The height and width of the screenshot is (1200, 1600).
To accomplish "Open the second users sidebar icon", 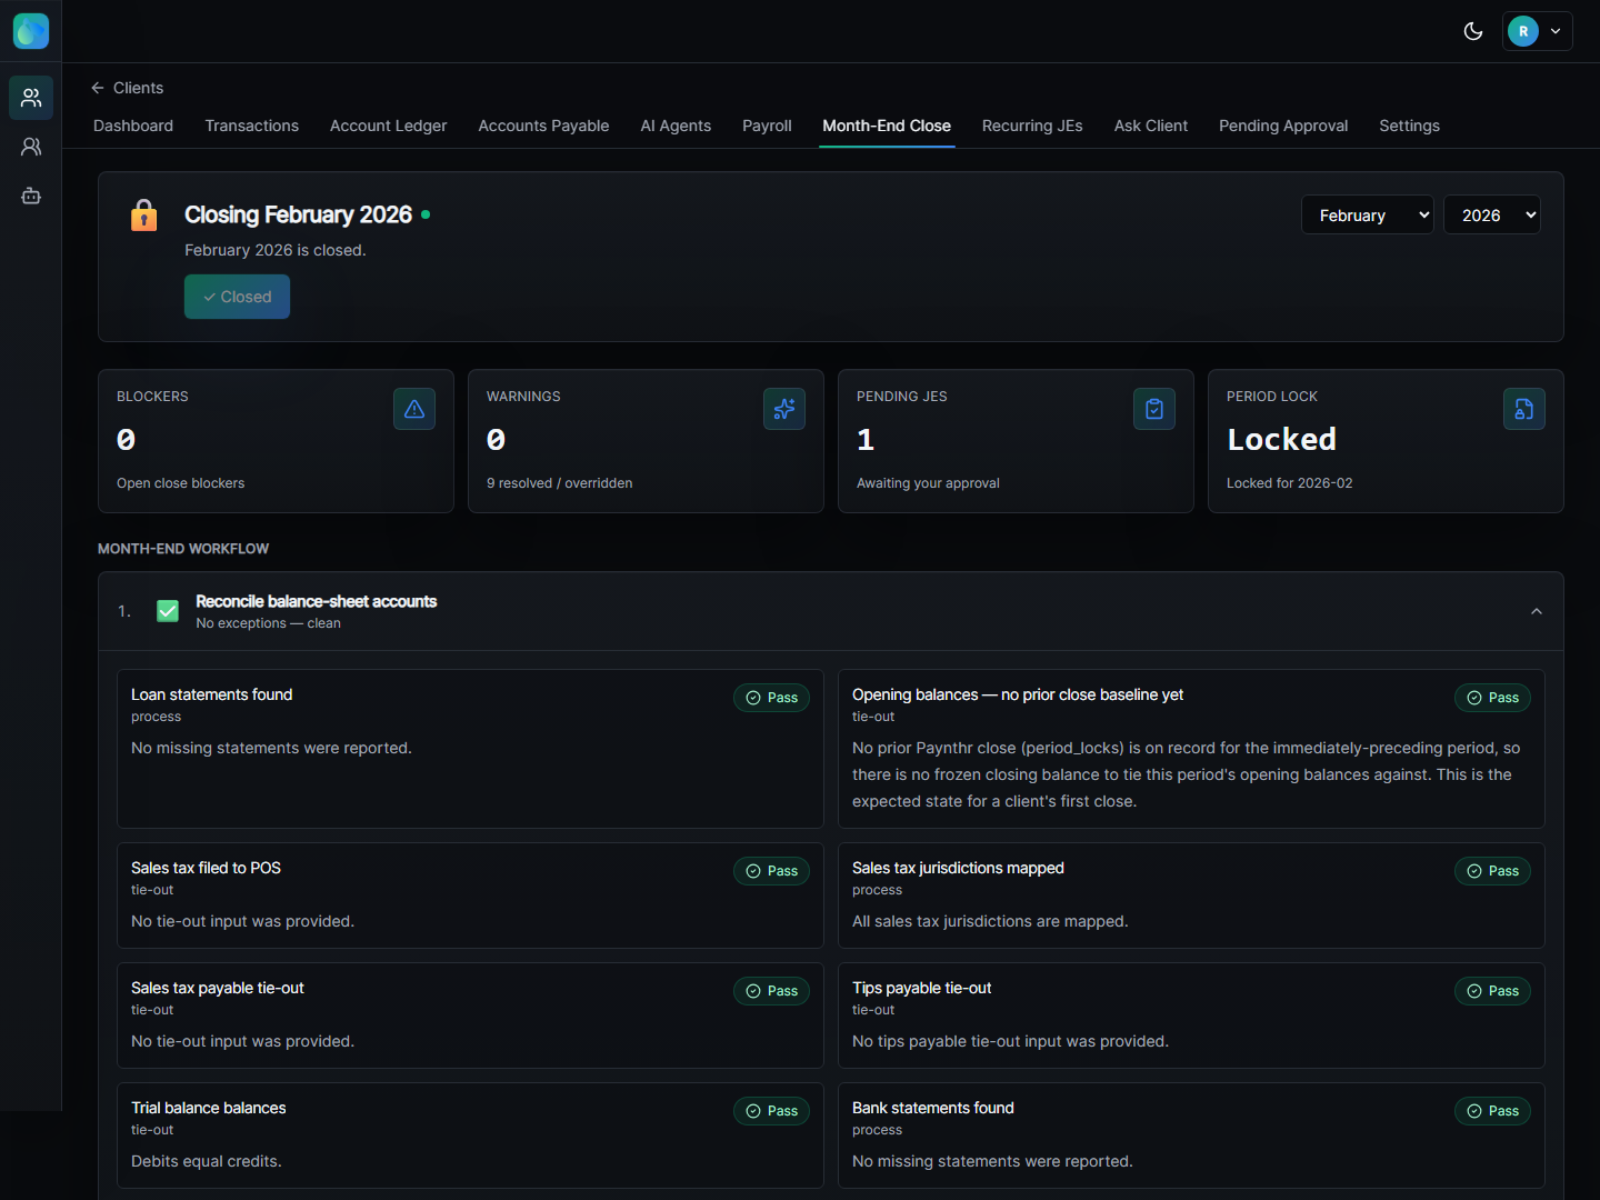I will click(31, 147).
